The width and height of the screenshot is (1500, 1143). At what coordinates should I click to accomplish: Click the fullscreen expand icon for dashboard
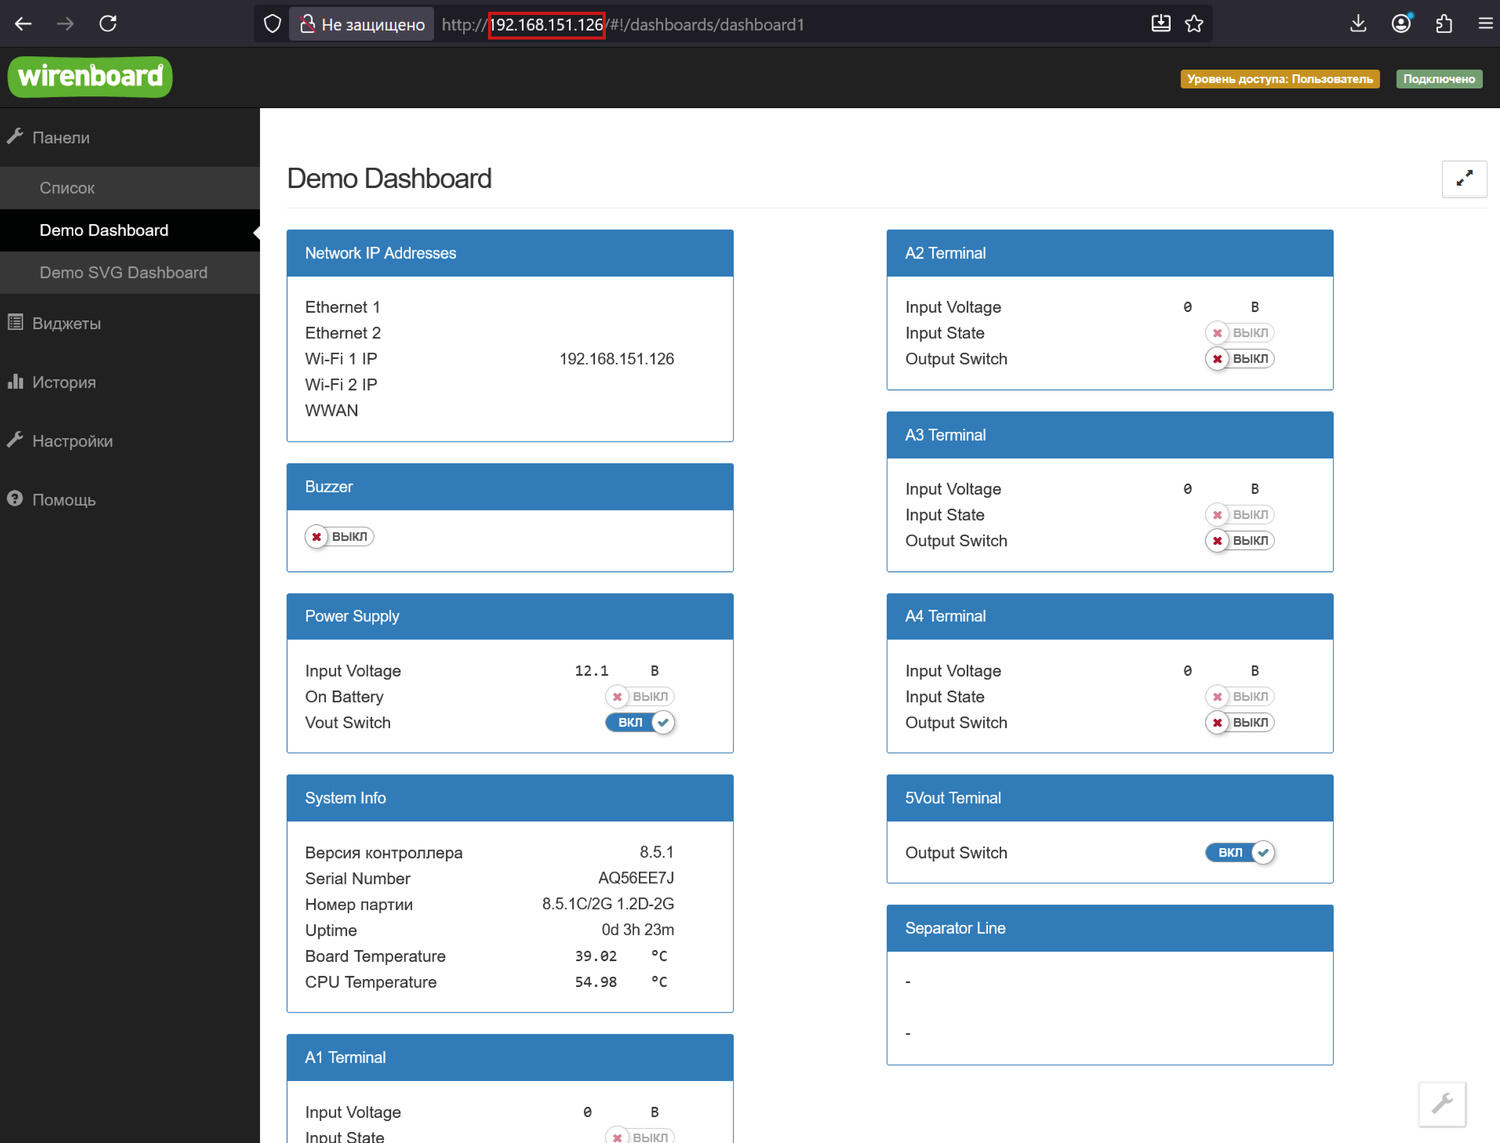(x=1464, y=179)
